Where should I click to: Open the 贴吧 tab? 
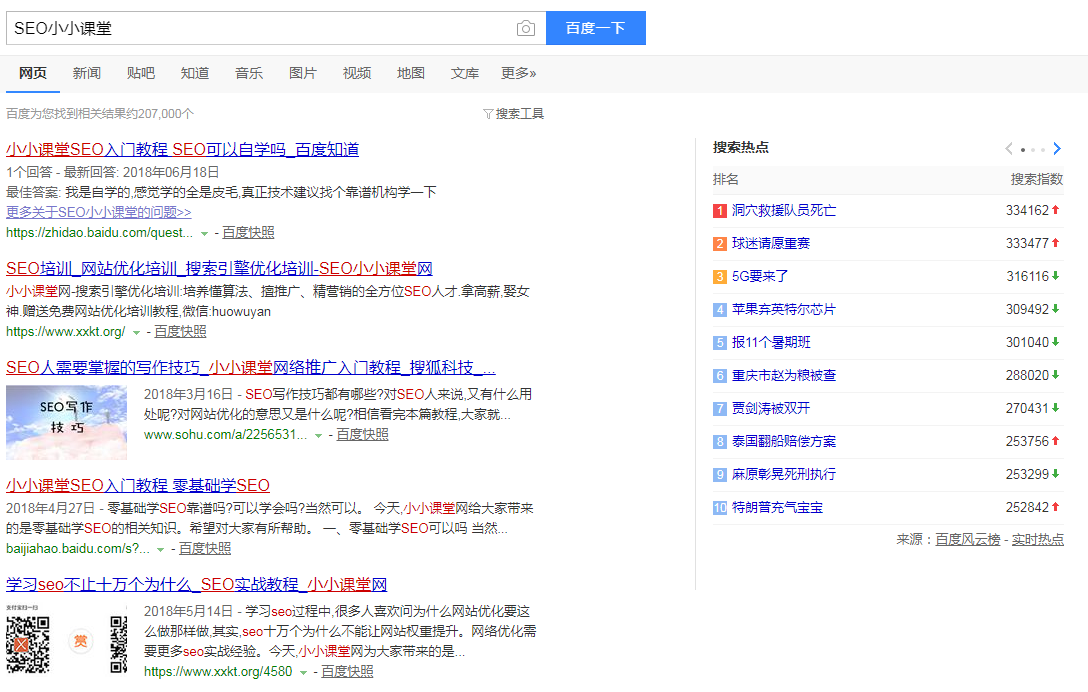(x=141, y=73)
